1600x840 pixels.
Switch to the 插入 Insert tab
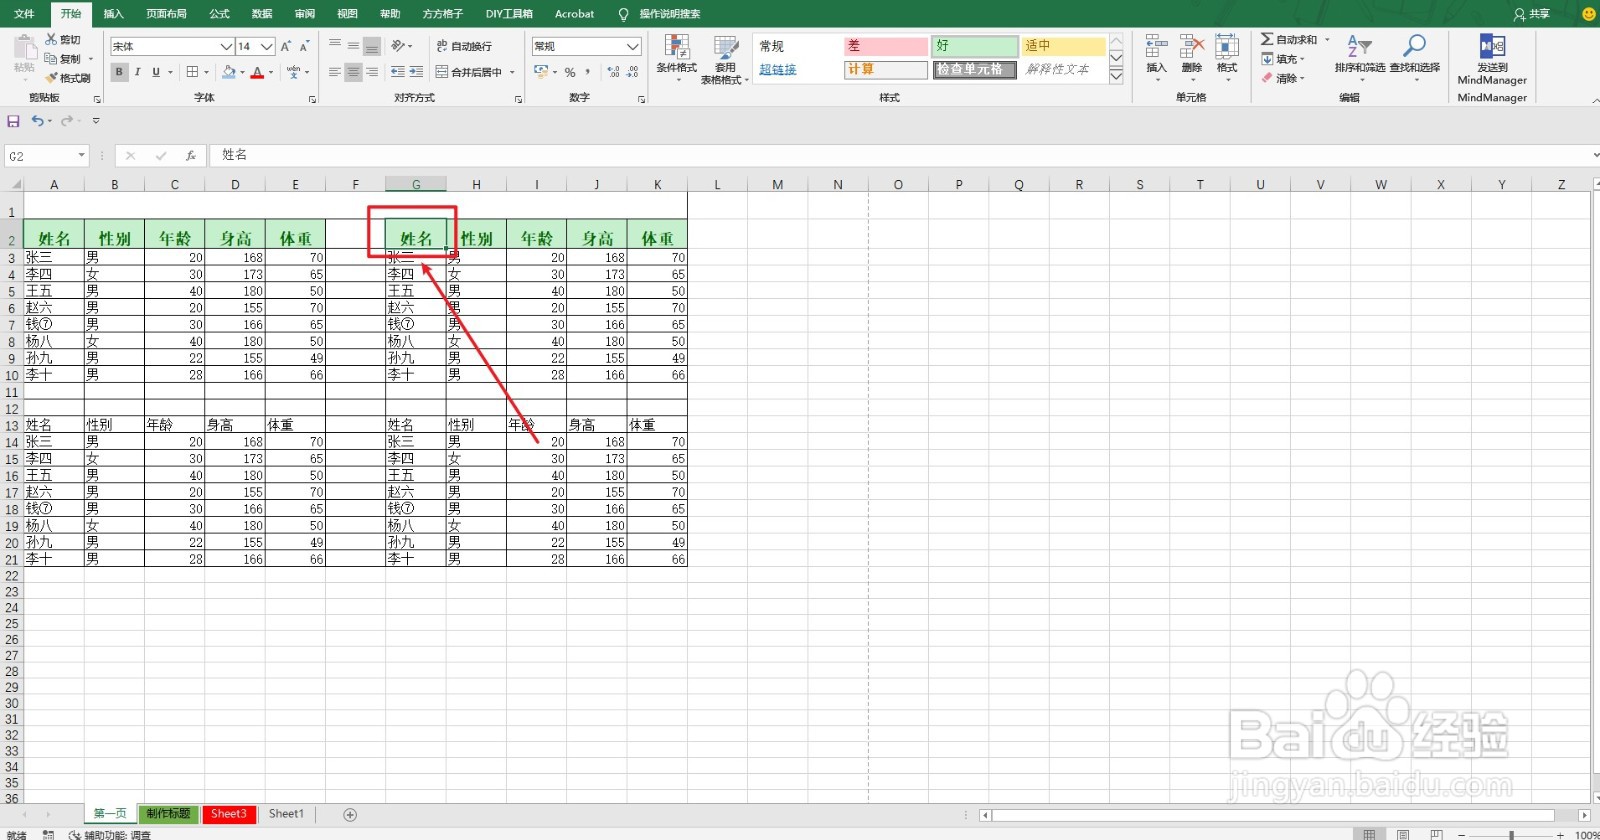pyautogui.click(x=113, y=14)
